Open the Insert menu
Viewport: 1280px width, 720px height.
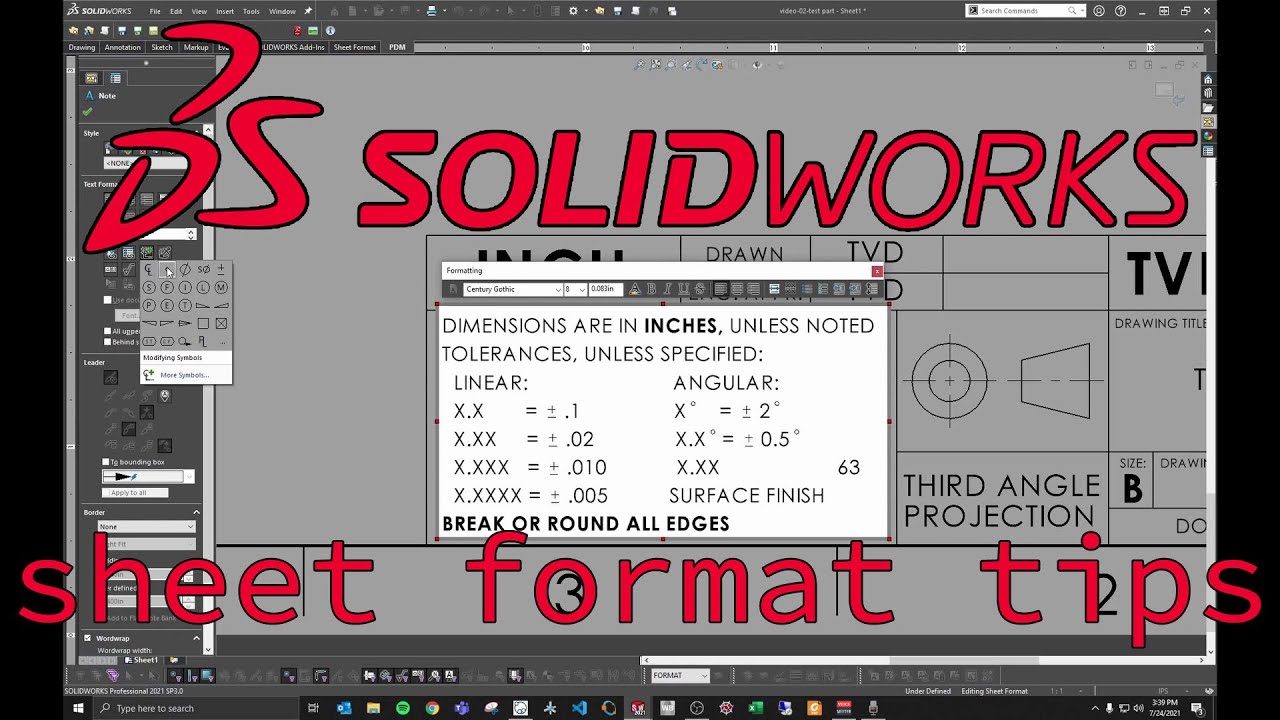click(x=225, y=11)
